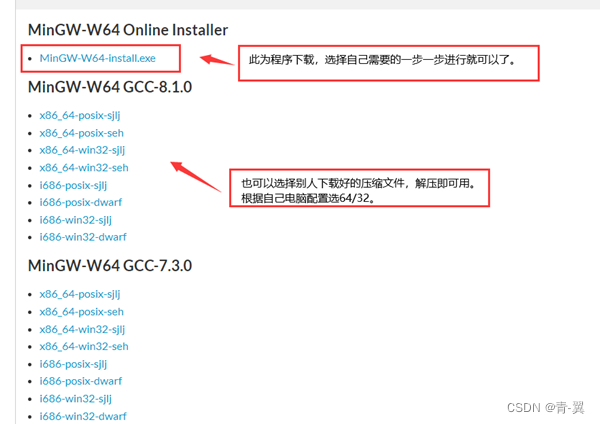
Task: Click x86_64-win32-seh under GCC-8.1.0
Action: click(84, 168)
